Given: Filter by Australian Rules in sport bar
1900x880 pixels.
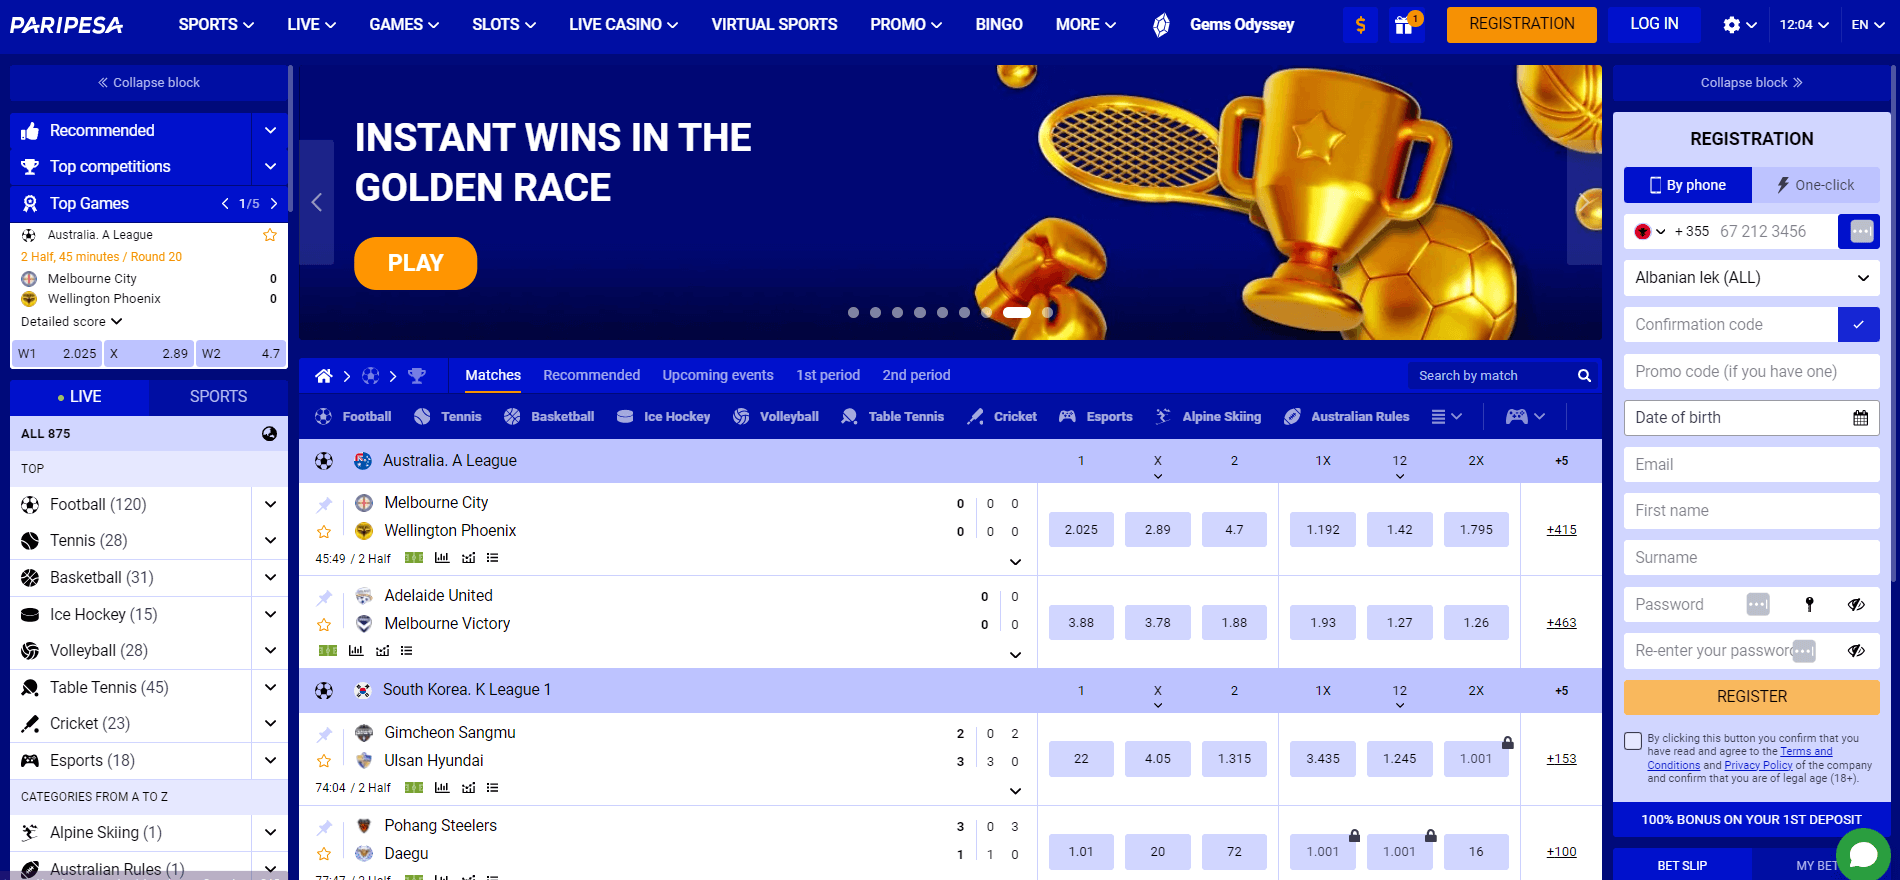Looking at the screenshot, I should (1347, 416).
